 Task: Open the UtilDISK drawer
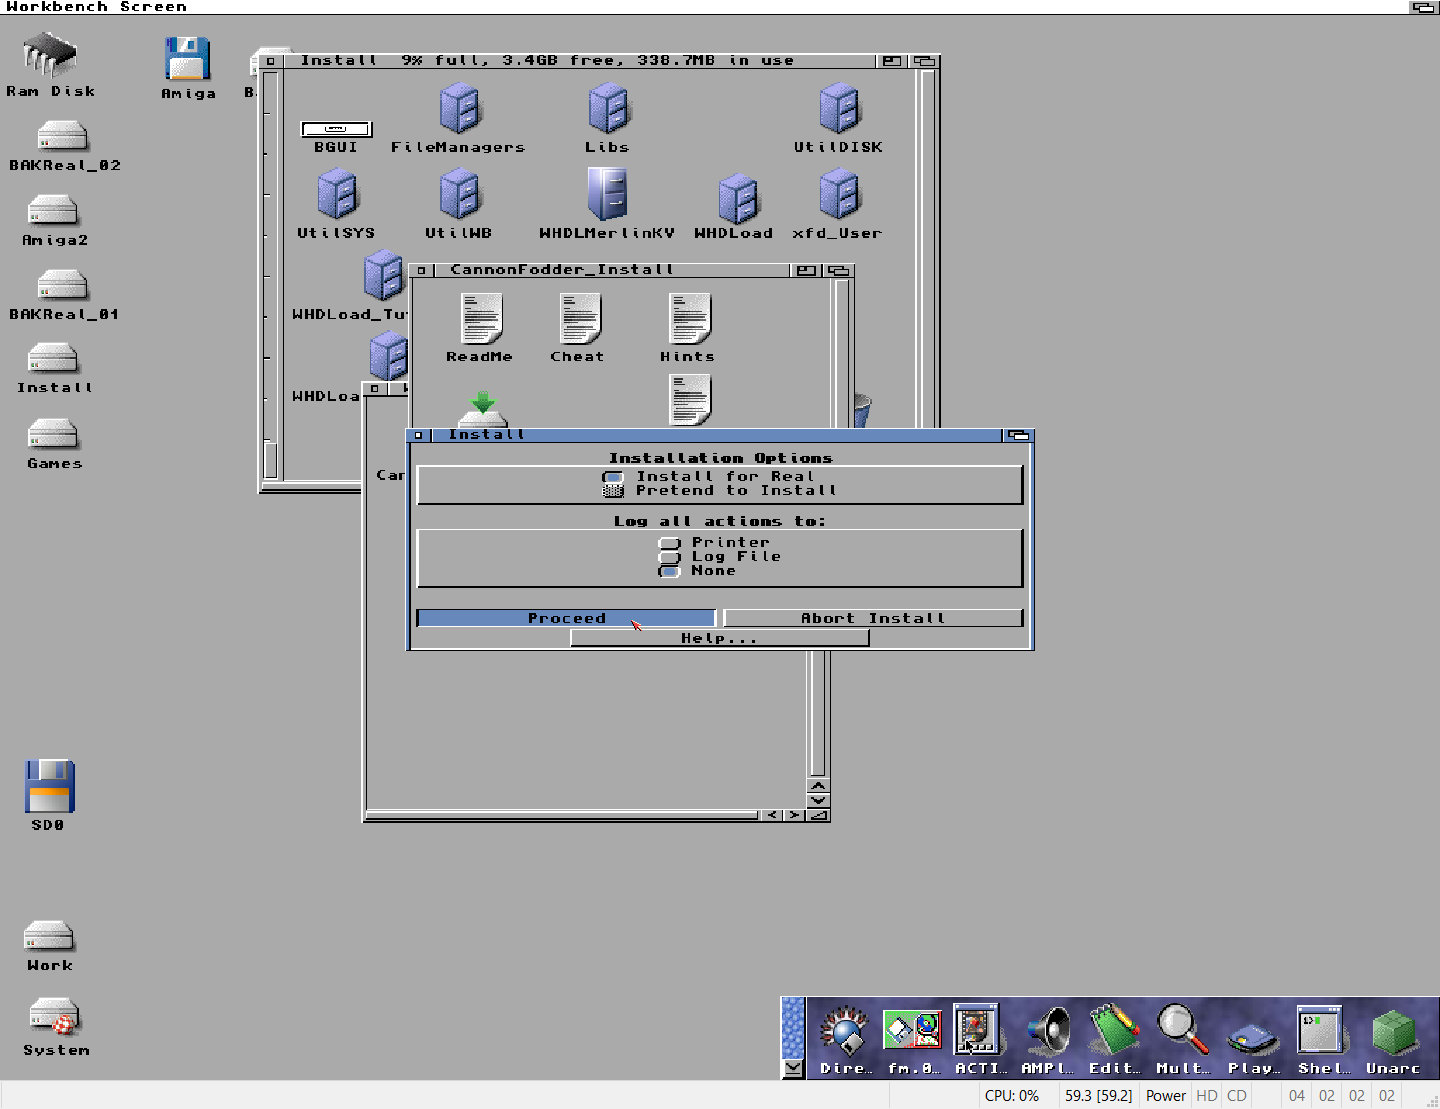839,108
